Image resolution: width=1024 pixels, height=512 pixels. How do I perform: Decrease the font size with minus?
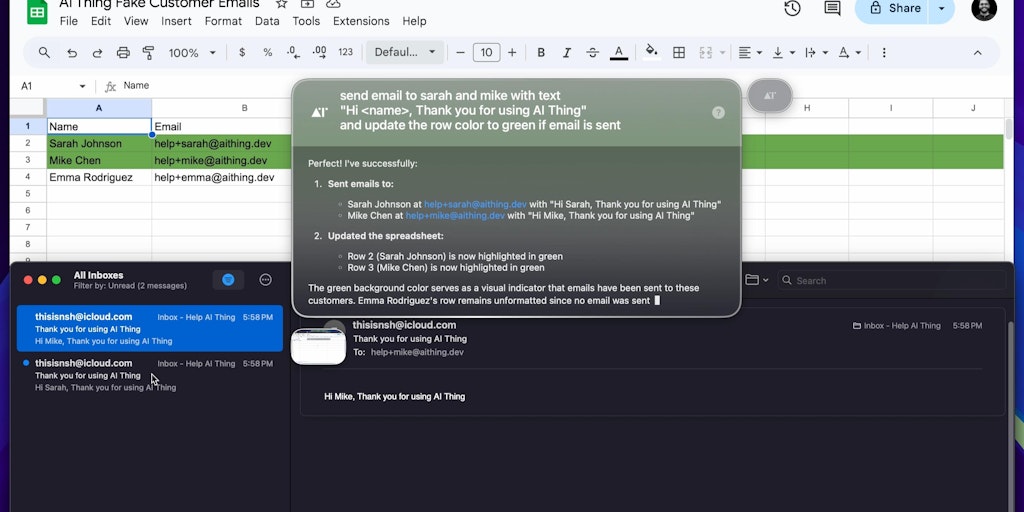tap(460, 53)
